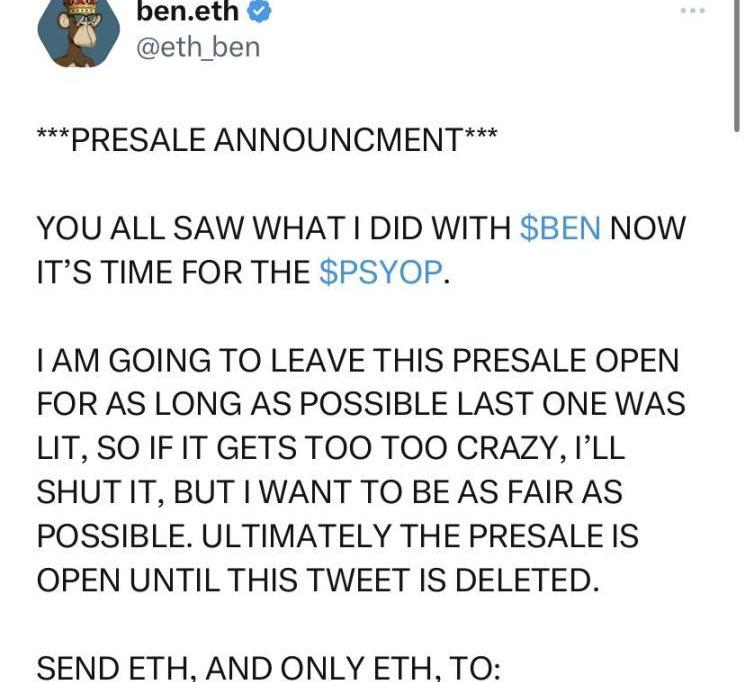Click the text 'IT'S TIME FOR THE'

173,273
